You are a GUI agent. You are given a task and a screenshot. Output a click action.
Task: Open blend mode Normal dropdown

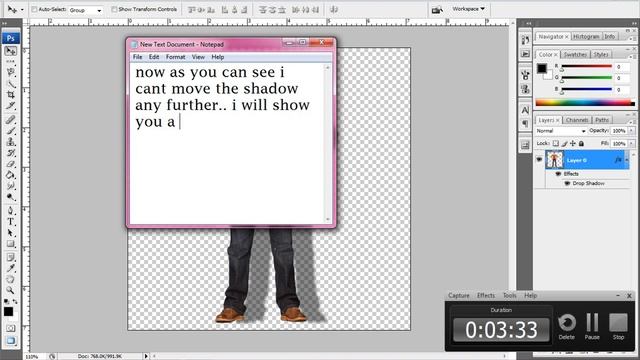tap(560, 131)
